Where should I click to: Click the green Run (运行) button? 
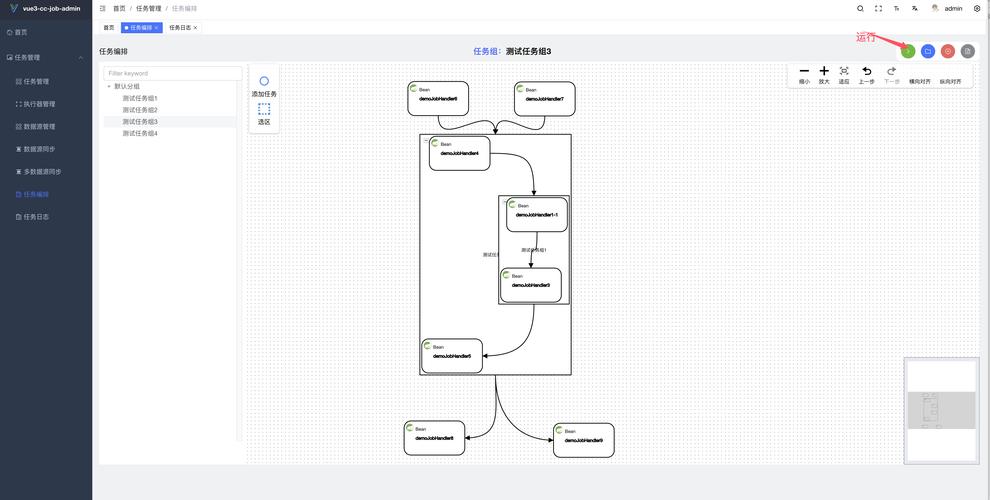click(908, 51)
